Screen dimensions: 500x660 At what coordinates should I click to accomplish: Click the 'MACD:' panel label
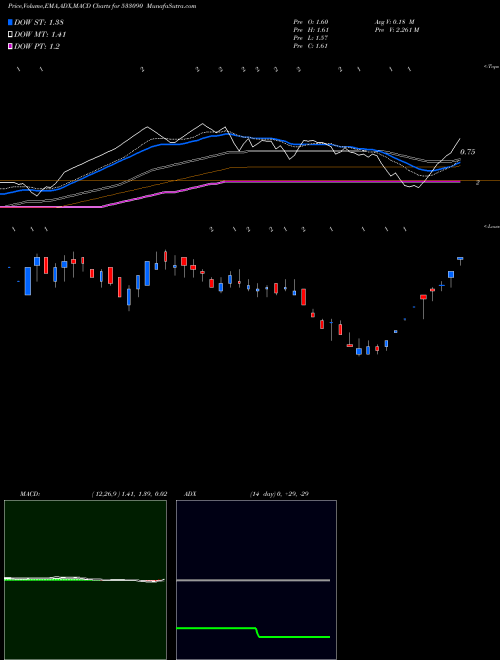pyautogui.click(x=30, y=494)
